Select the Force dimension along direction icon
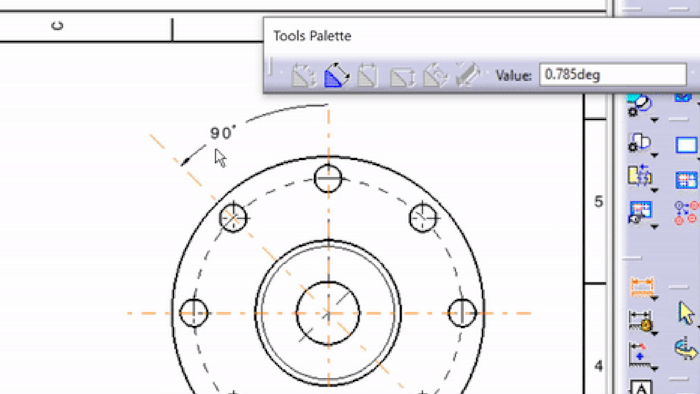Image resolution: width=700 pixels, height=394 pixels. 435,75
